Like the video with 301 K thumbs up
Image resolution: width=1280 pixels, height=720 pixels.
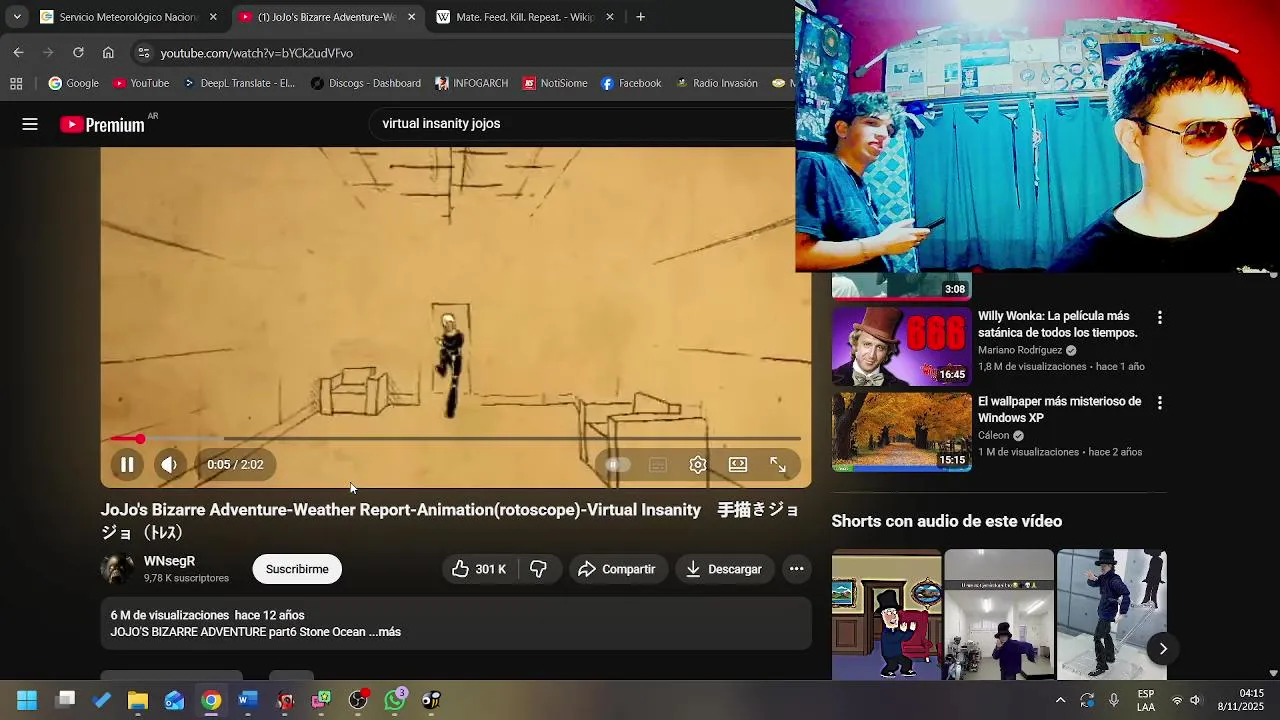click(479, 569)
